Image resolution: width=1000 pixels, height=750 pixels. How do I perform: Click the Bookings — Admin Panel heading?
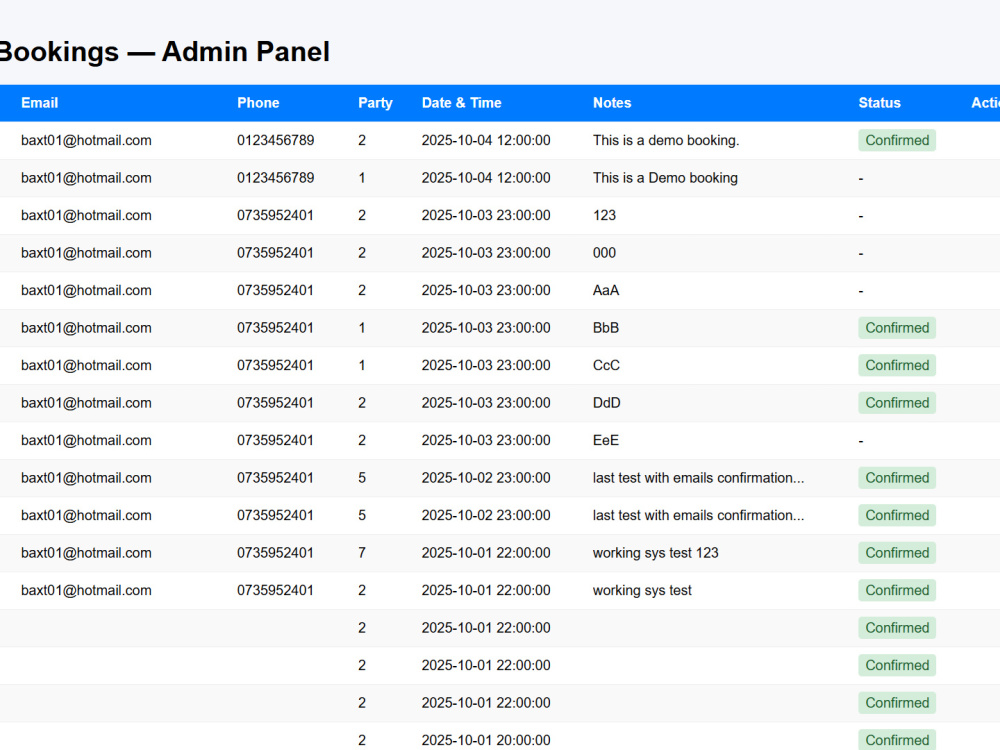tap(165, 52)
